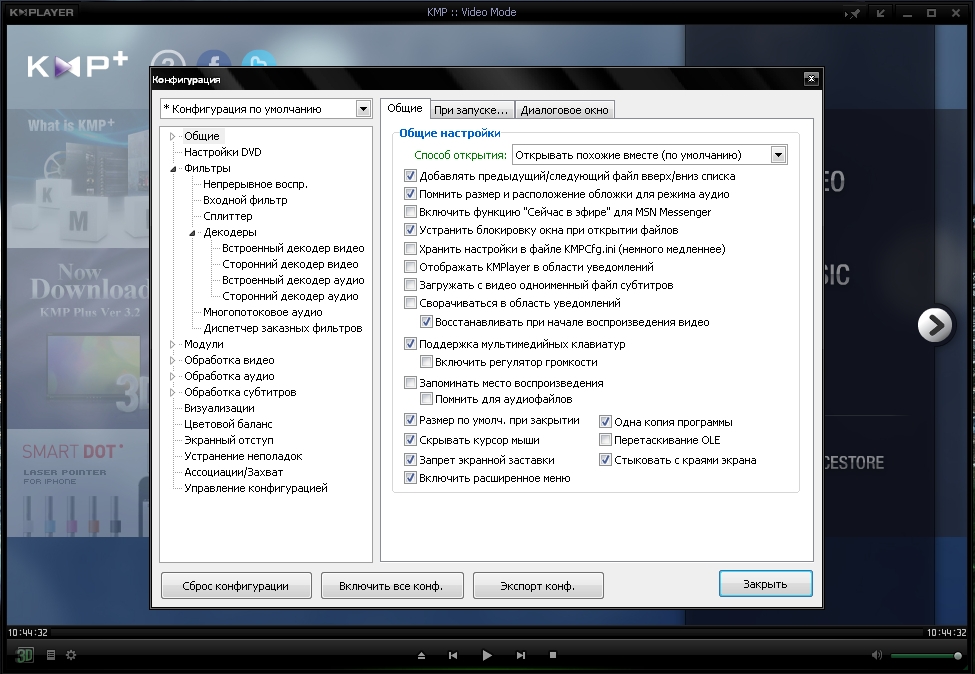The width and height of the screenshot is (975, 674).
Task: Switch to the При запуске... tab
Action: (x=471, y=110)
